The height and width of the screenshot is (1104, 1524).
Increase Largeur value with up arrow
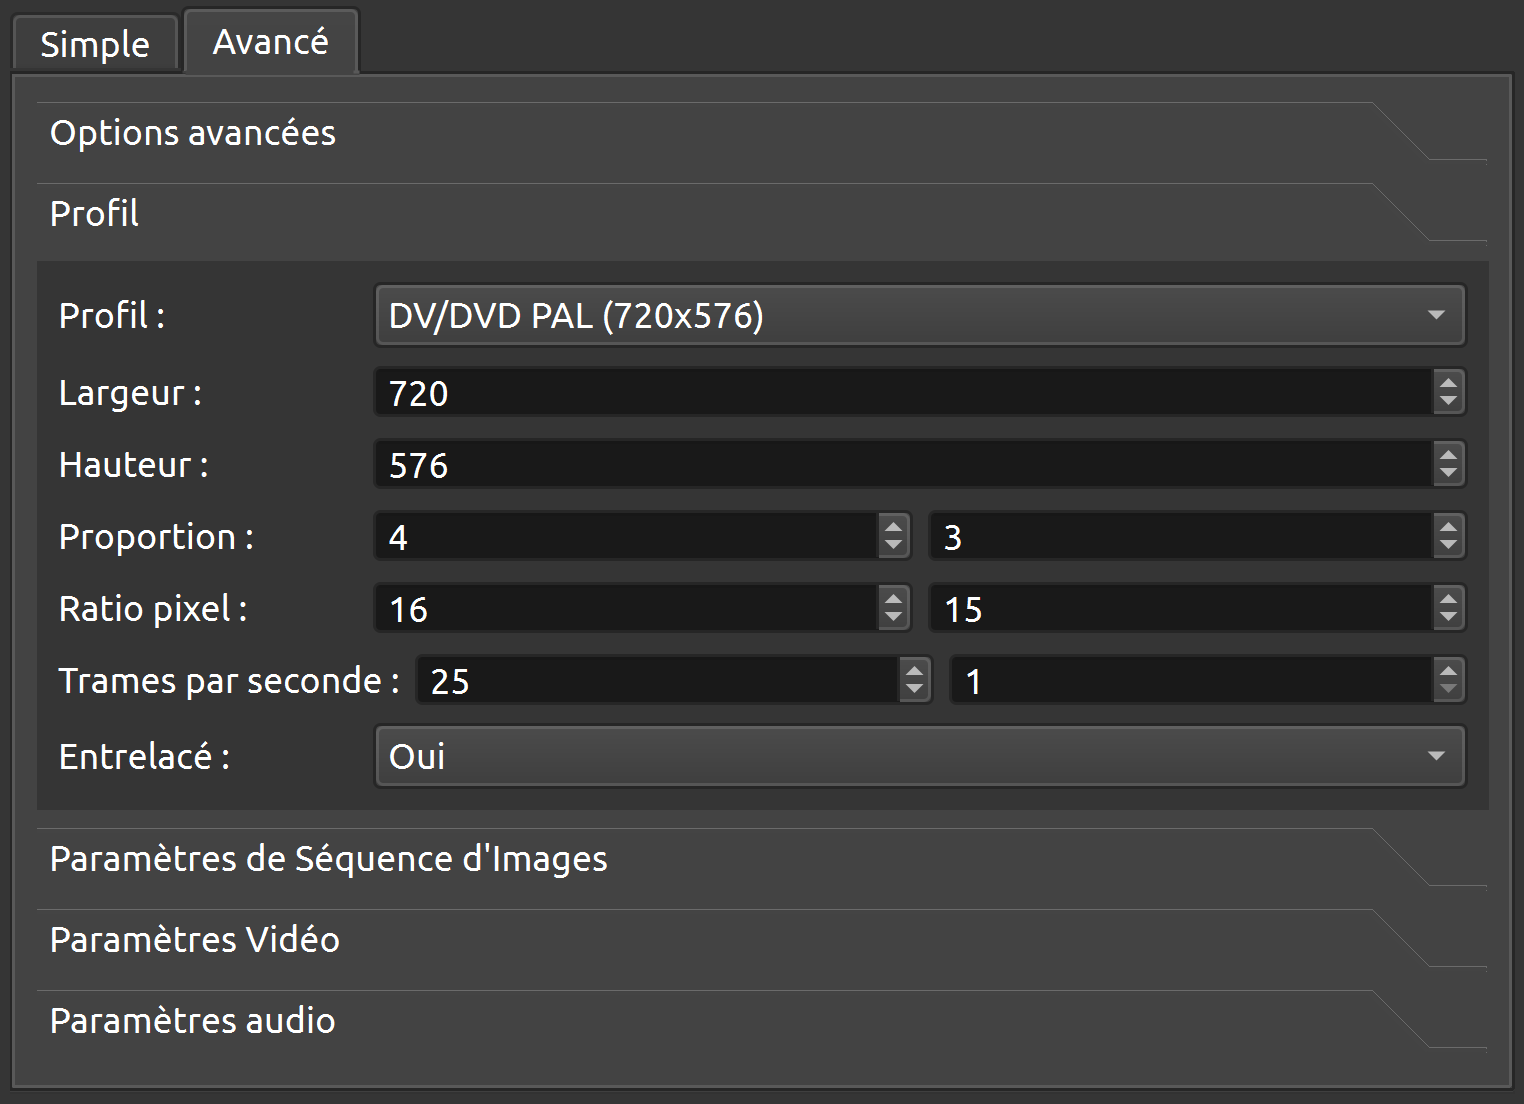coord(1448,382)
